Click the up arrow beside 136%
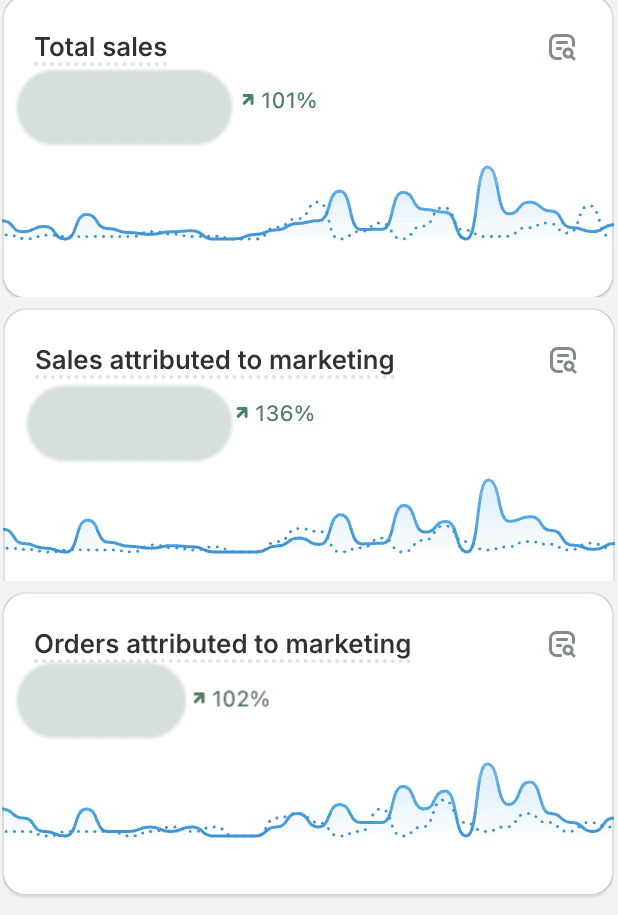Viewport: 618px width, 915px height. pyautogui.click(x=242, y=413)
